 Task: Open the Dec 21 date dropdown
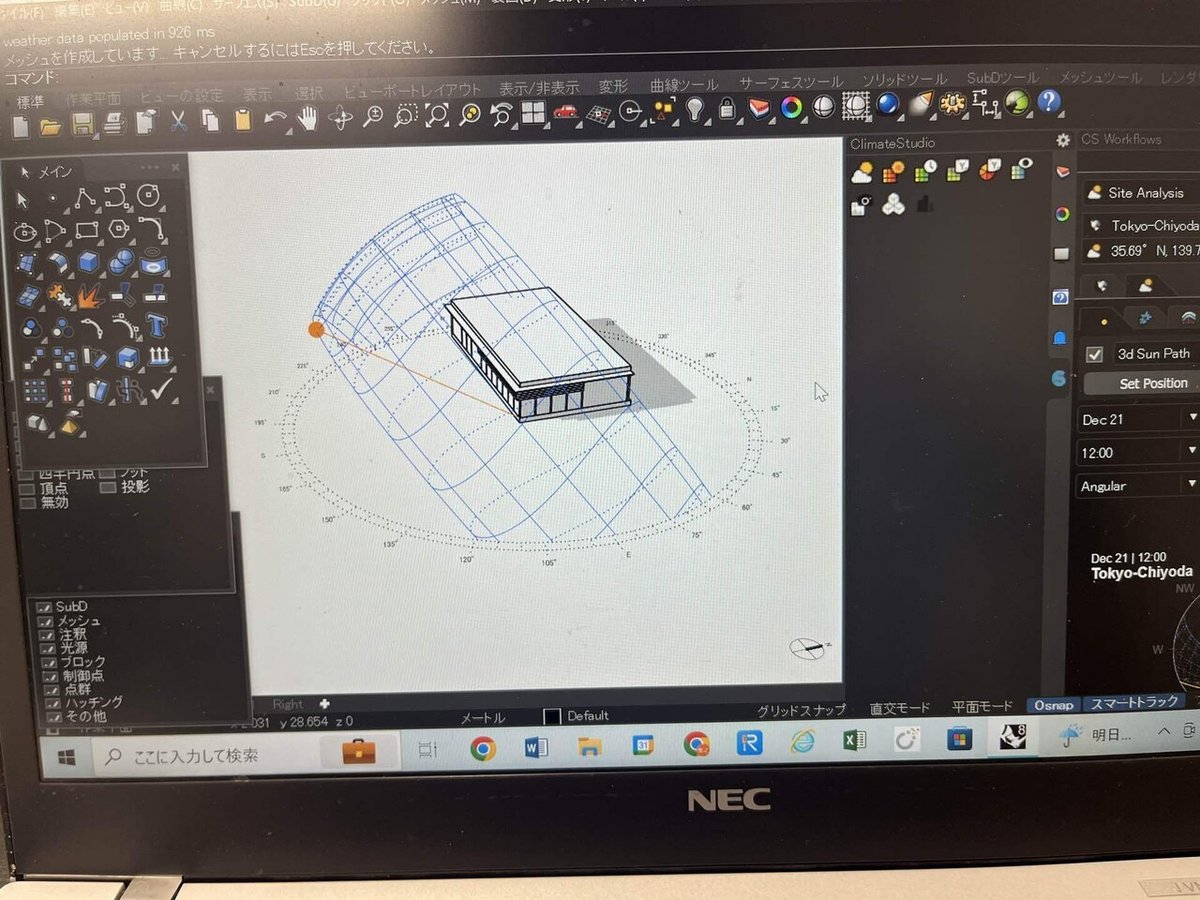pos(1138,419)
